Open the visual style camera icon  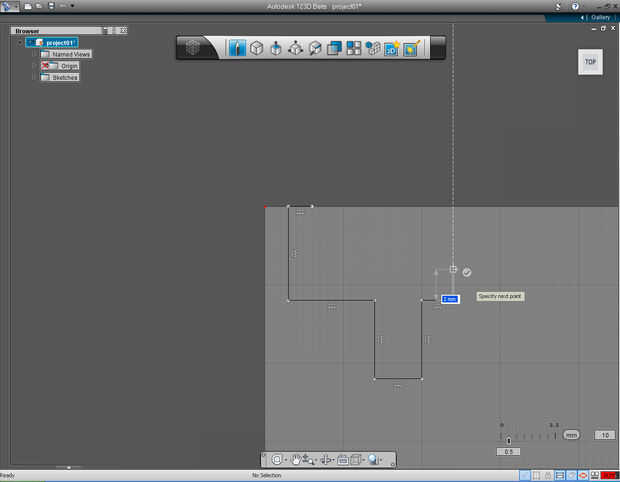click(x=342, y=459)
